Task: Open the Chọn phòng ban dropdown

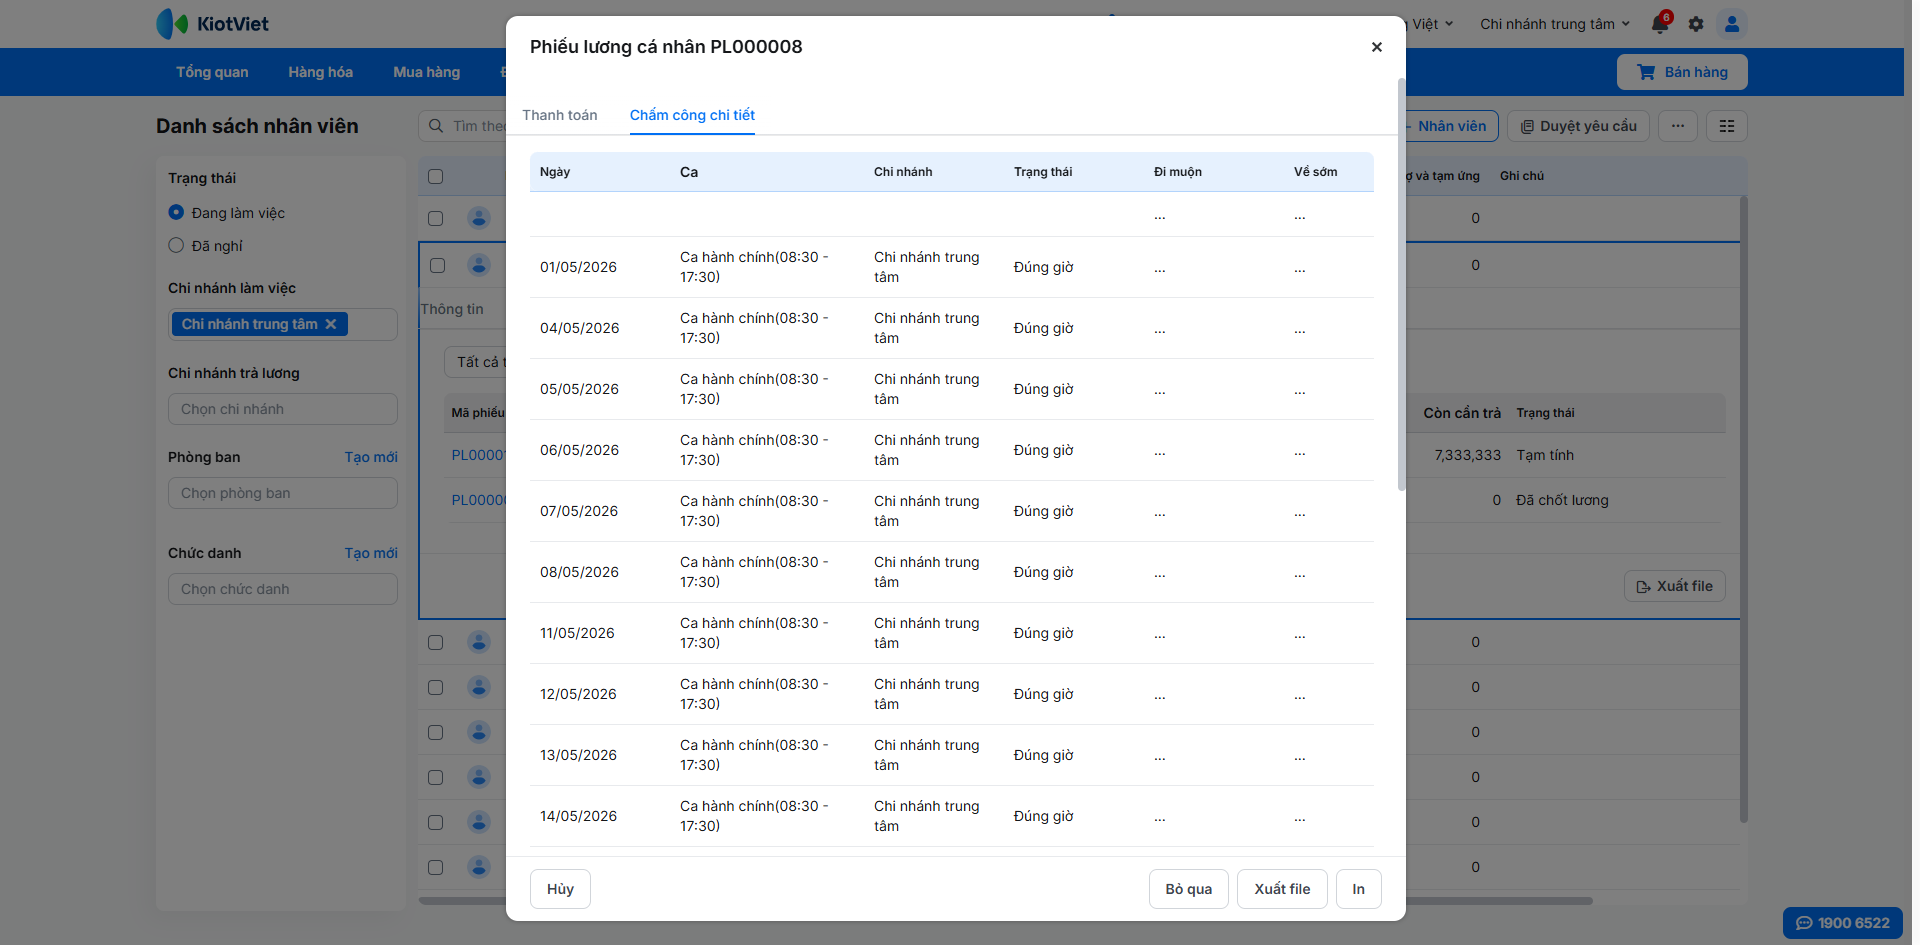Action: point(283,493)
